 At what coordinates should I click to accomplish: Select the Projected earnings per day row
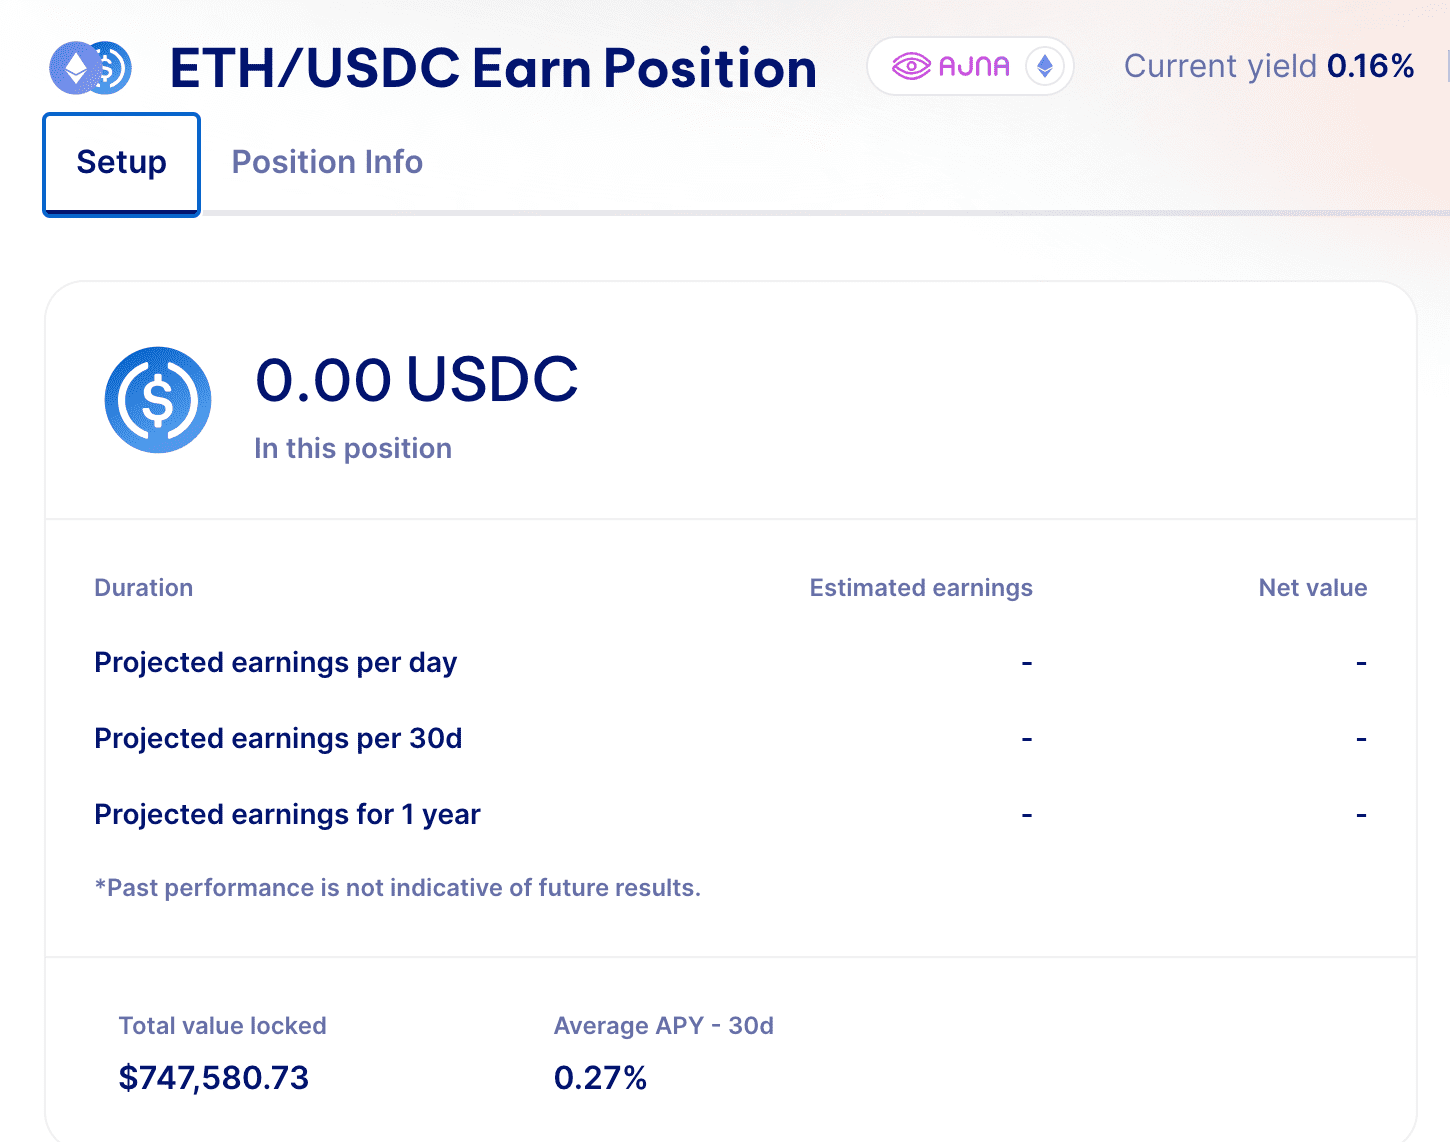(x=275, y=663)
